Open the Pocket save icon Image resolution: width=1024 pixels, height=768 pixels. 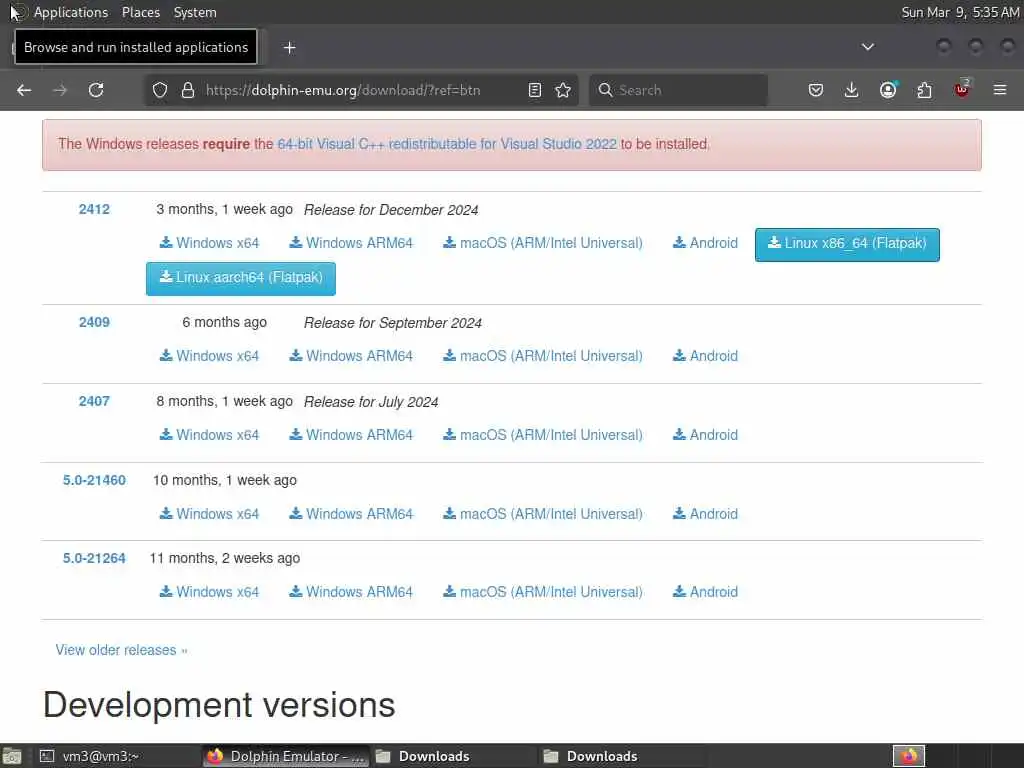(x=816, y=90)
